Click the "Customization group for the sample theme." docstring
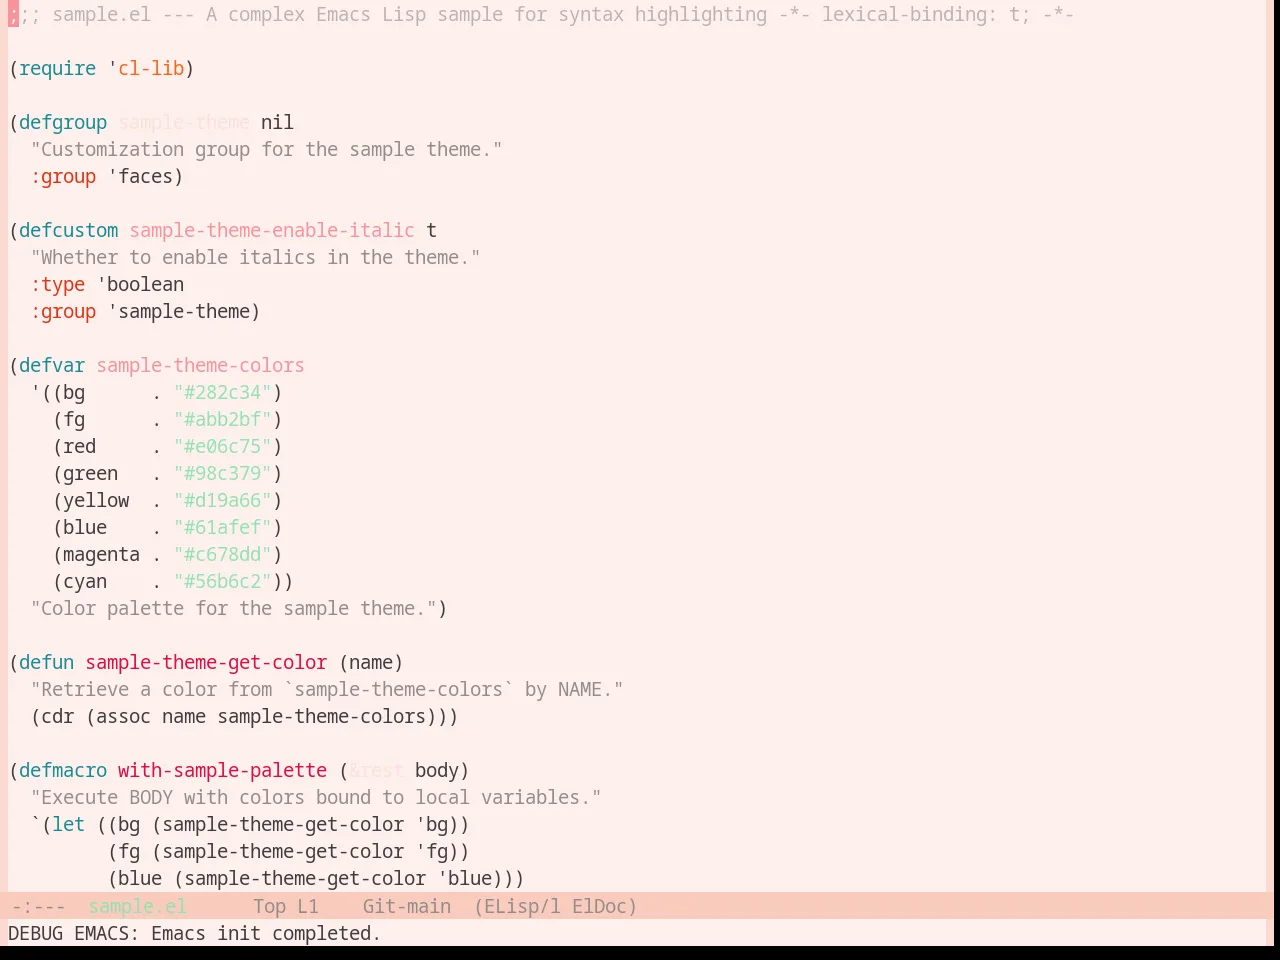This screenshot has width=1280, height=960. [x=266, y=149]
